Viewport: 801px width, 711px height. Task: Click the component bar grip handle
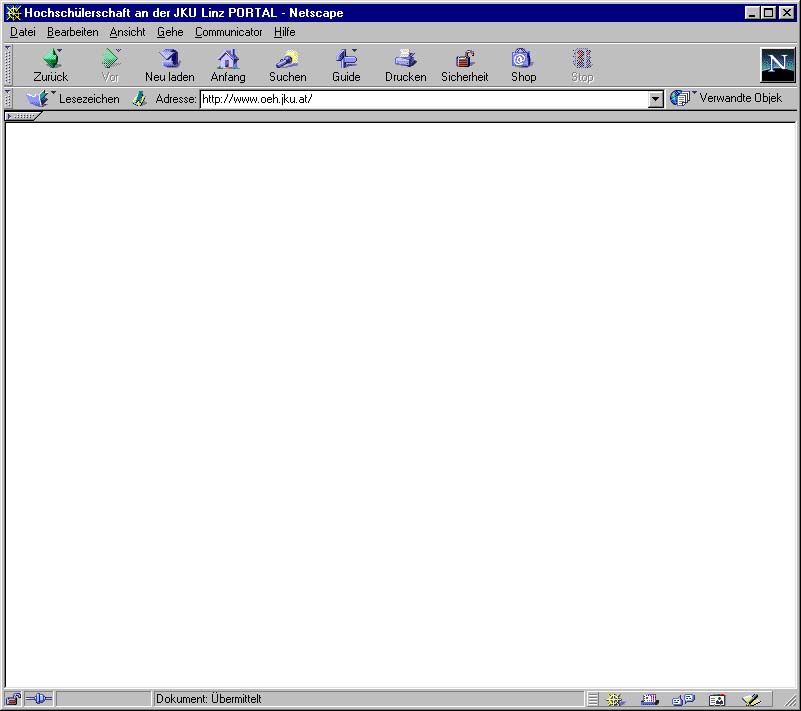[x=593, y=699]
